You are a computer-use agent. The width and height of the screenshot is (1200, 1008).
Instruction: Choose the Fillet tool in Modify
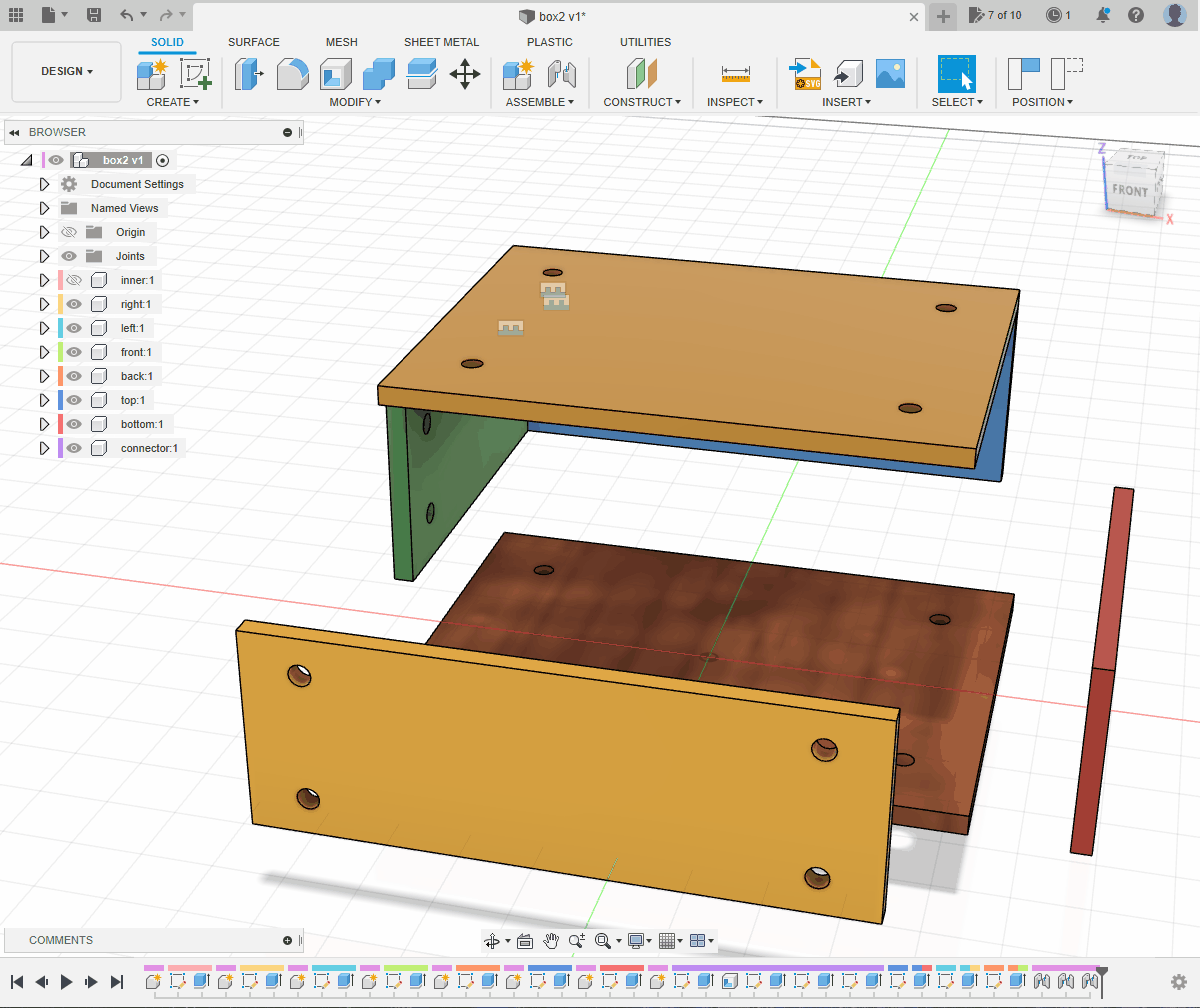coord(292,74)
